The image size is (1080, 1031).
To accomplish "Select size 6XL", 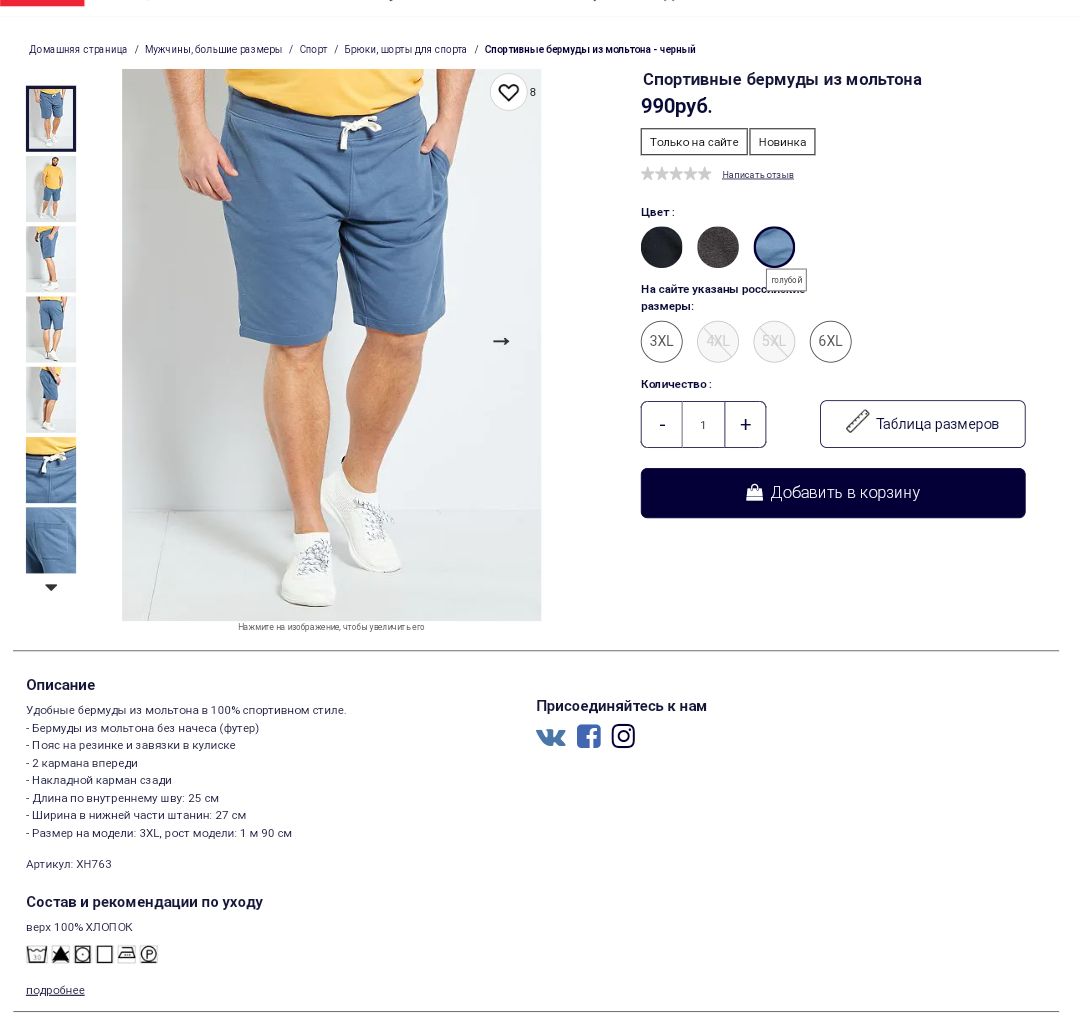I will (x=830, y=342).
